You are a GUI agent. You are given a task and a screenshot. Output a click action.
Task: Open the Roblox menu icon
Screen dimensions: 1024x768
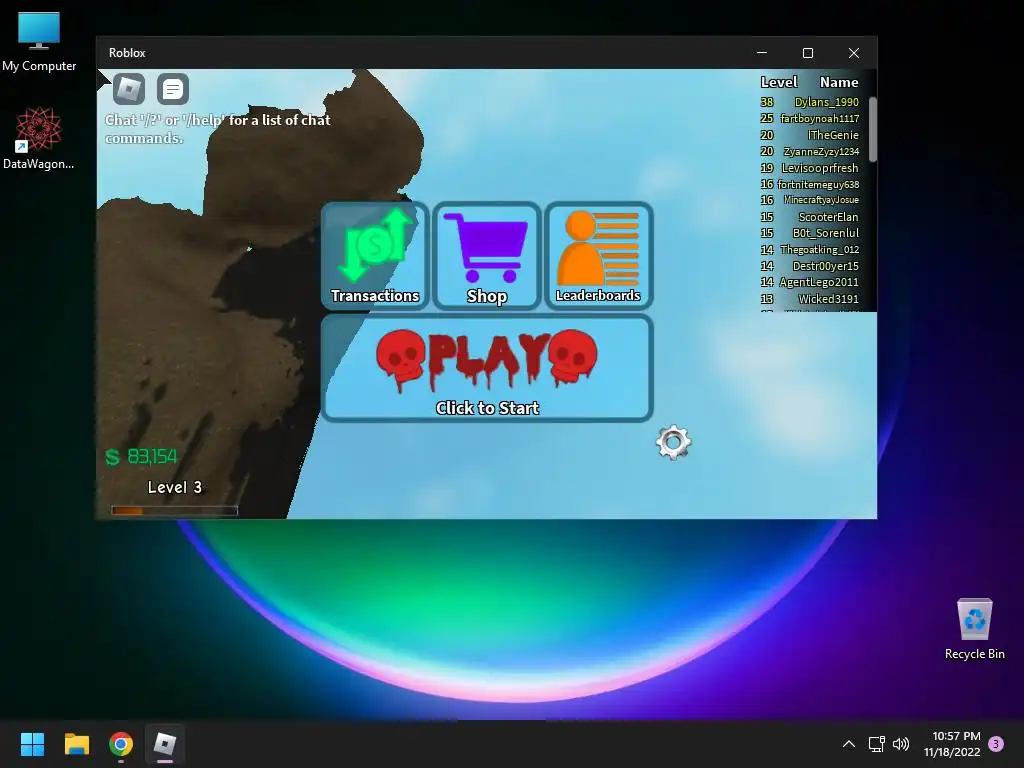tap(129, 89)
